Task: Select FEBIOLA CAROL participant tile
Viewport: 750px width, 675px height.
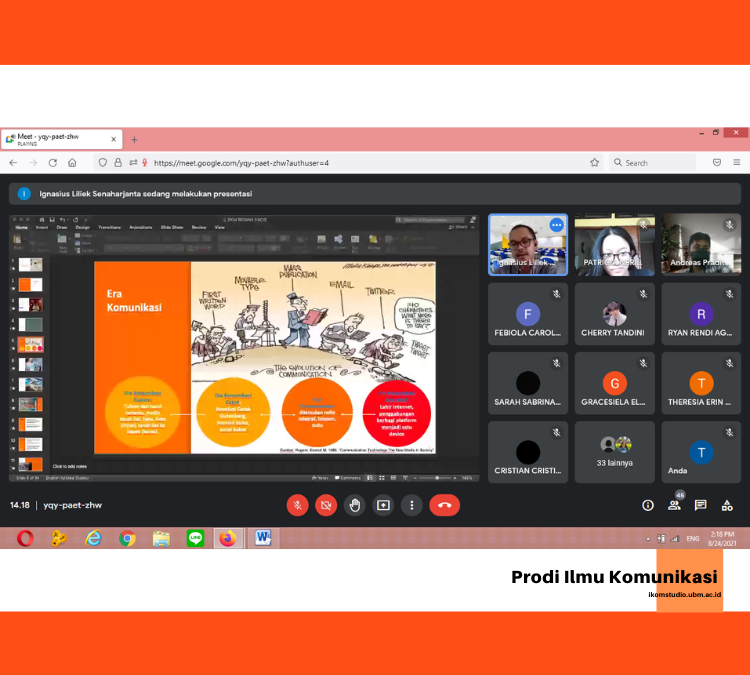Action: pos(528,314)
